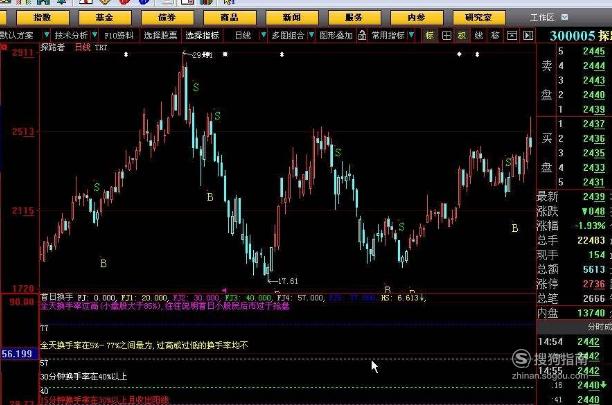The image size is (612, 405).
Task: Select the 服务 tab
Action: 354,18
